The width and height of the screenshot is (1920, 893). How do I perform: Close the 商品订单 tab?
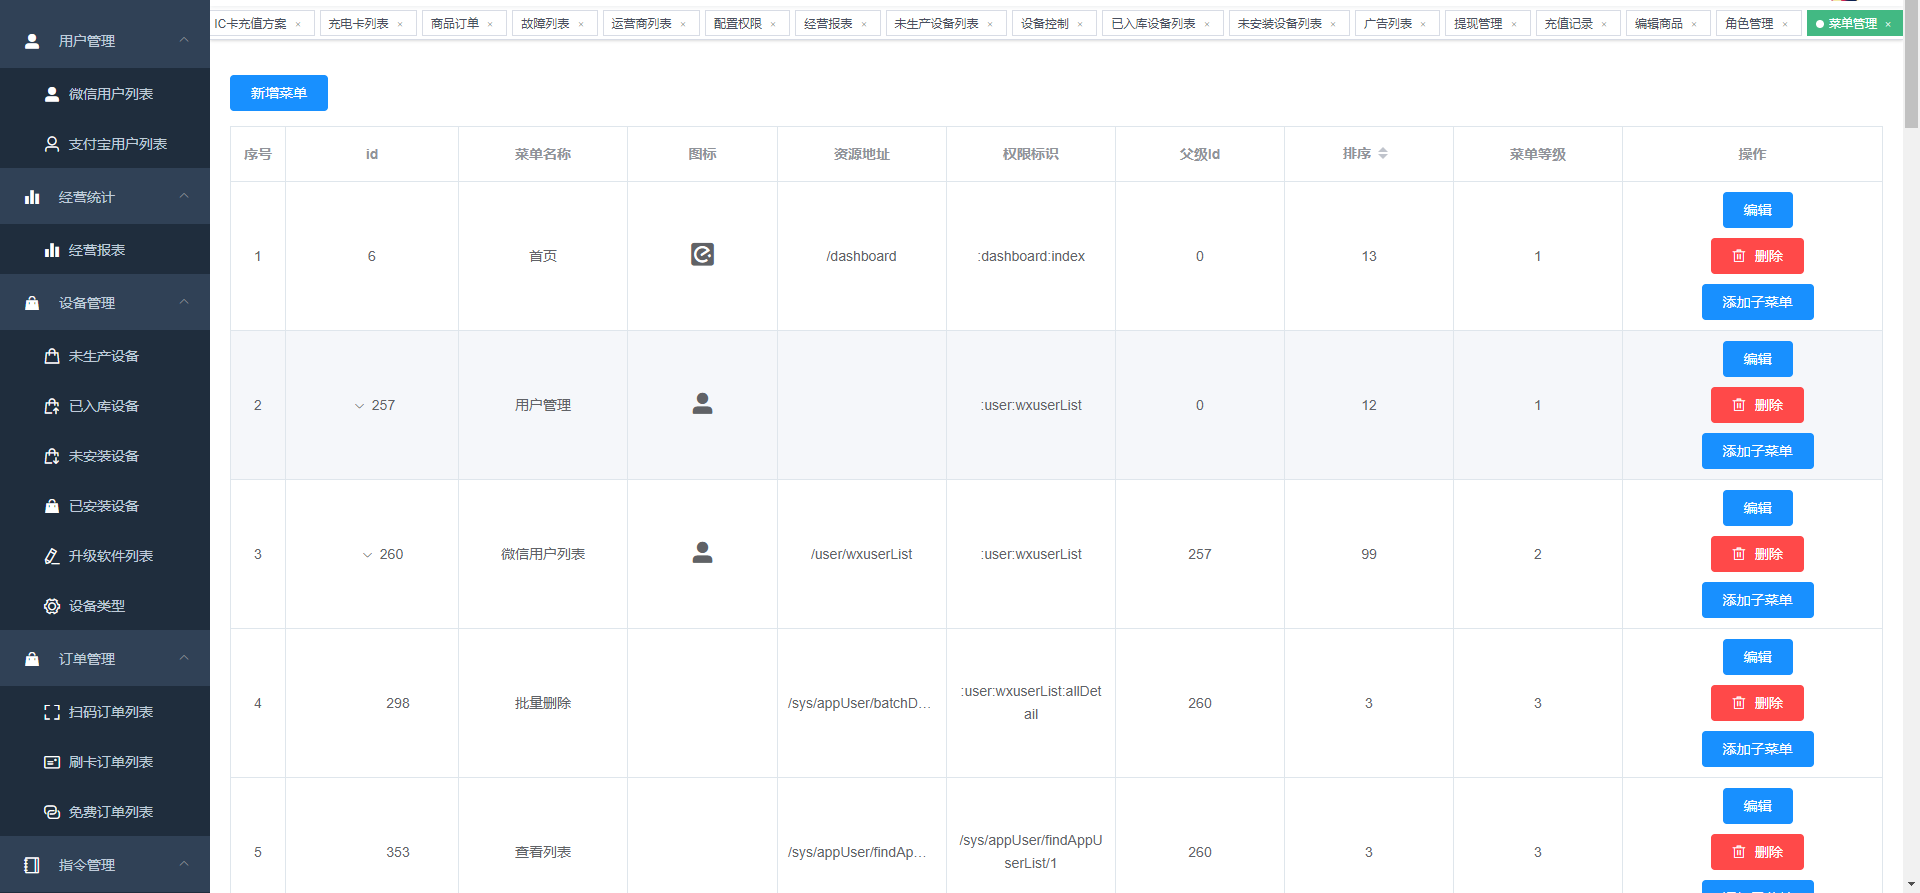(x=490, y=24)
